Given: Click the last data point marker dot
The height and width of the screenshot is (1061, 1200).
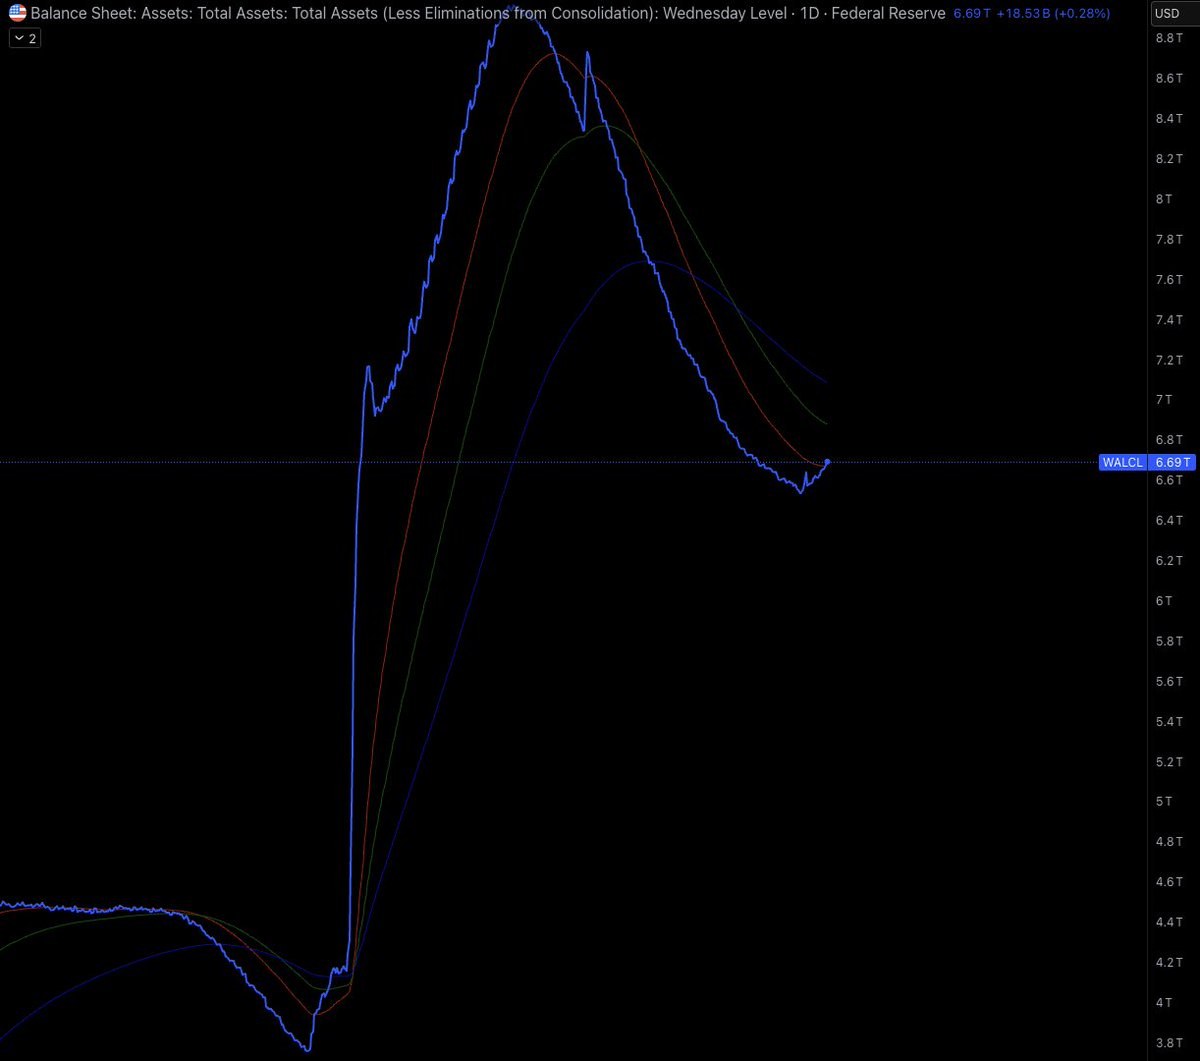Looking at the screenshot, I should 827,461.
